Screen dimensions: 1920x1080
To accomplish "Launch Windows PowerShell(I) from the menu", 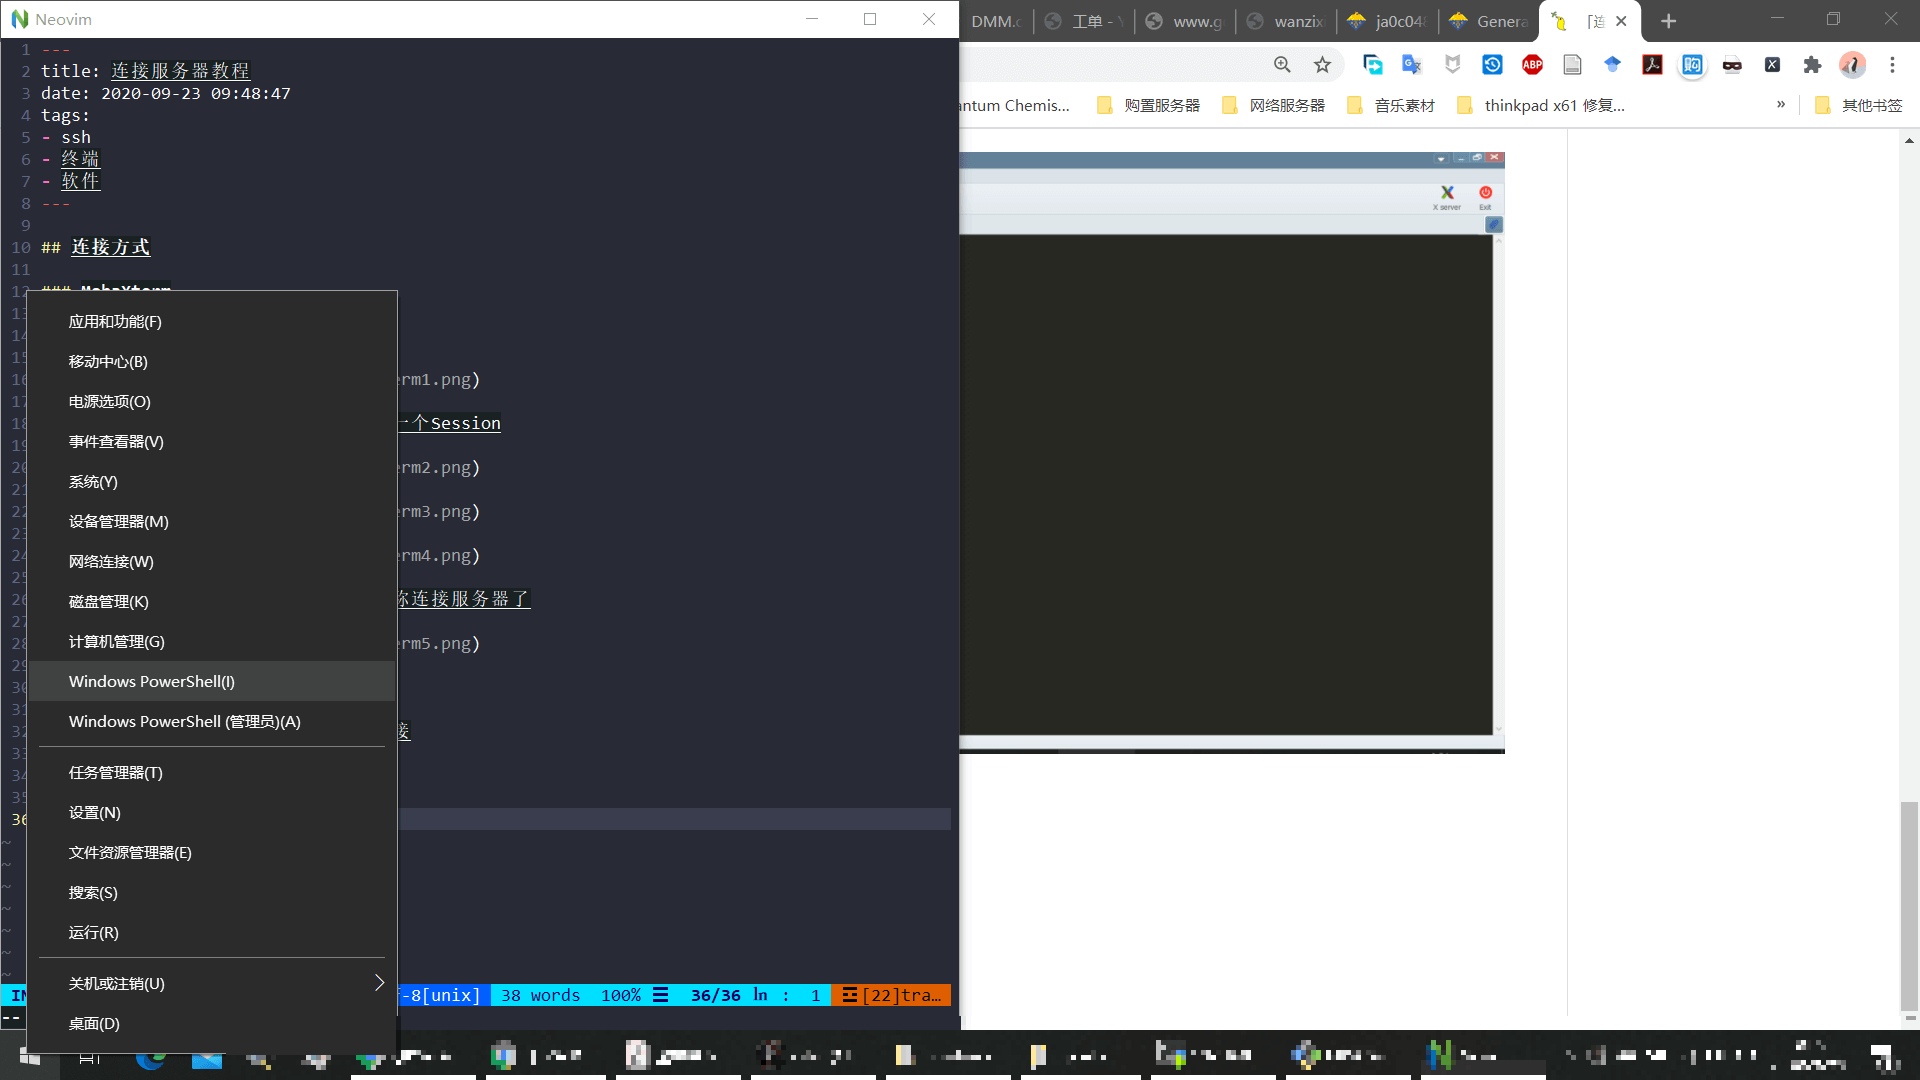I will click(213, 681).
